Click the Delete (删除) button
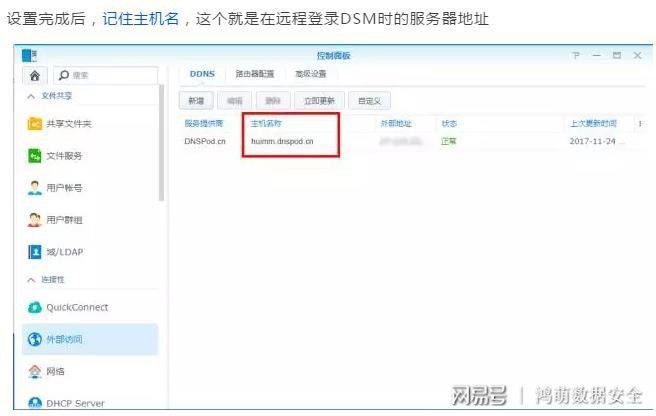 pos(273,100)
